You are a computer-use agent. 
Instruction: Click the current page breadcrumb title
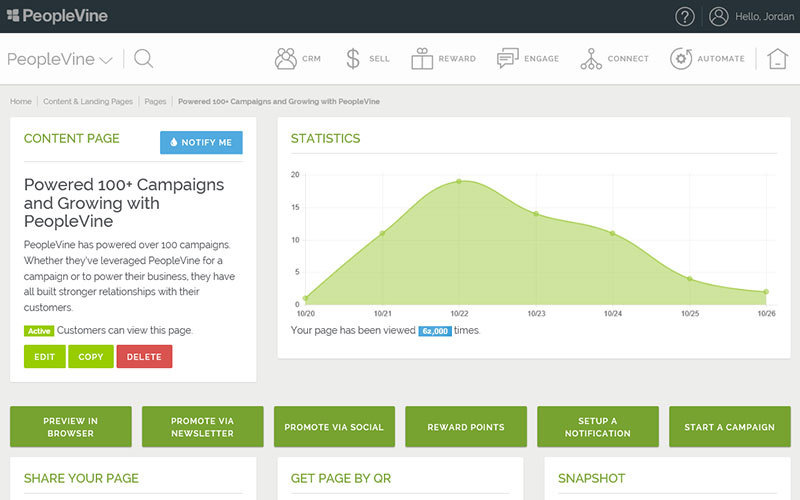279,102
